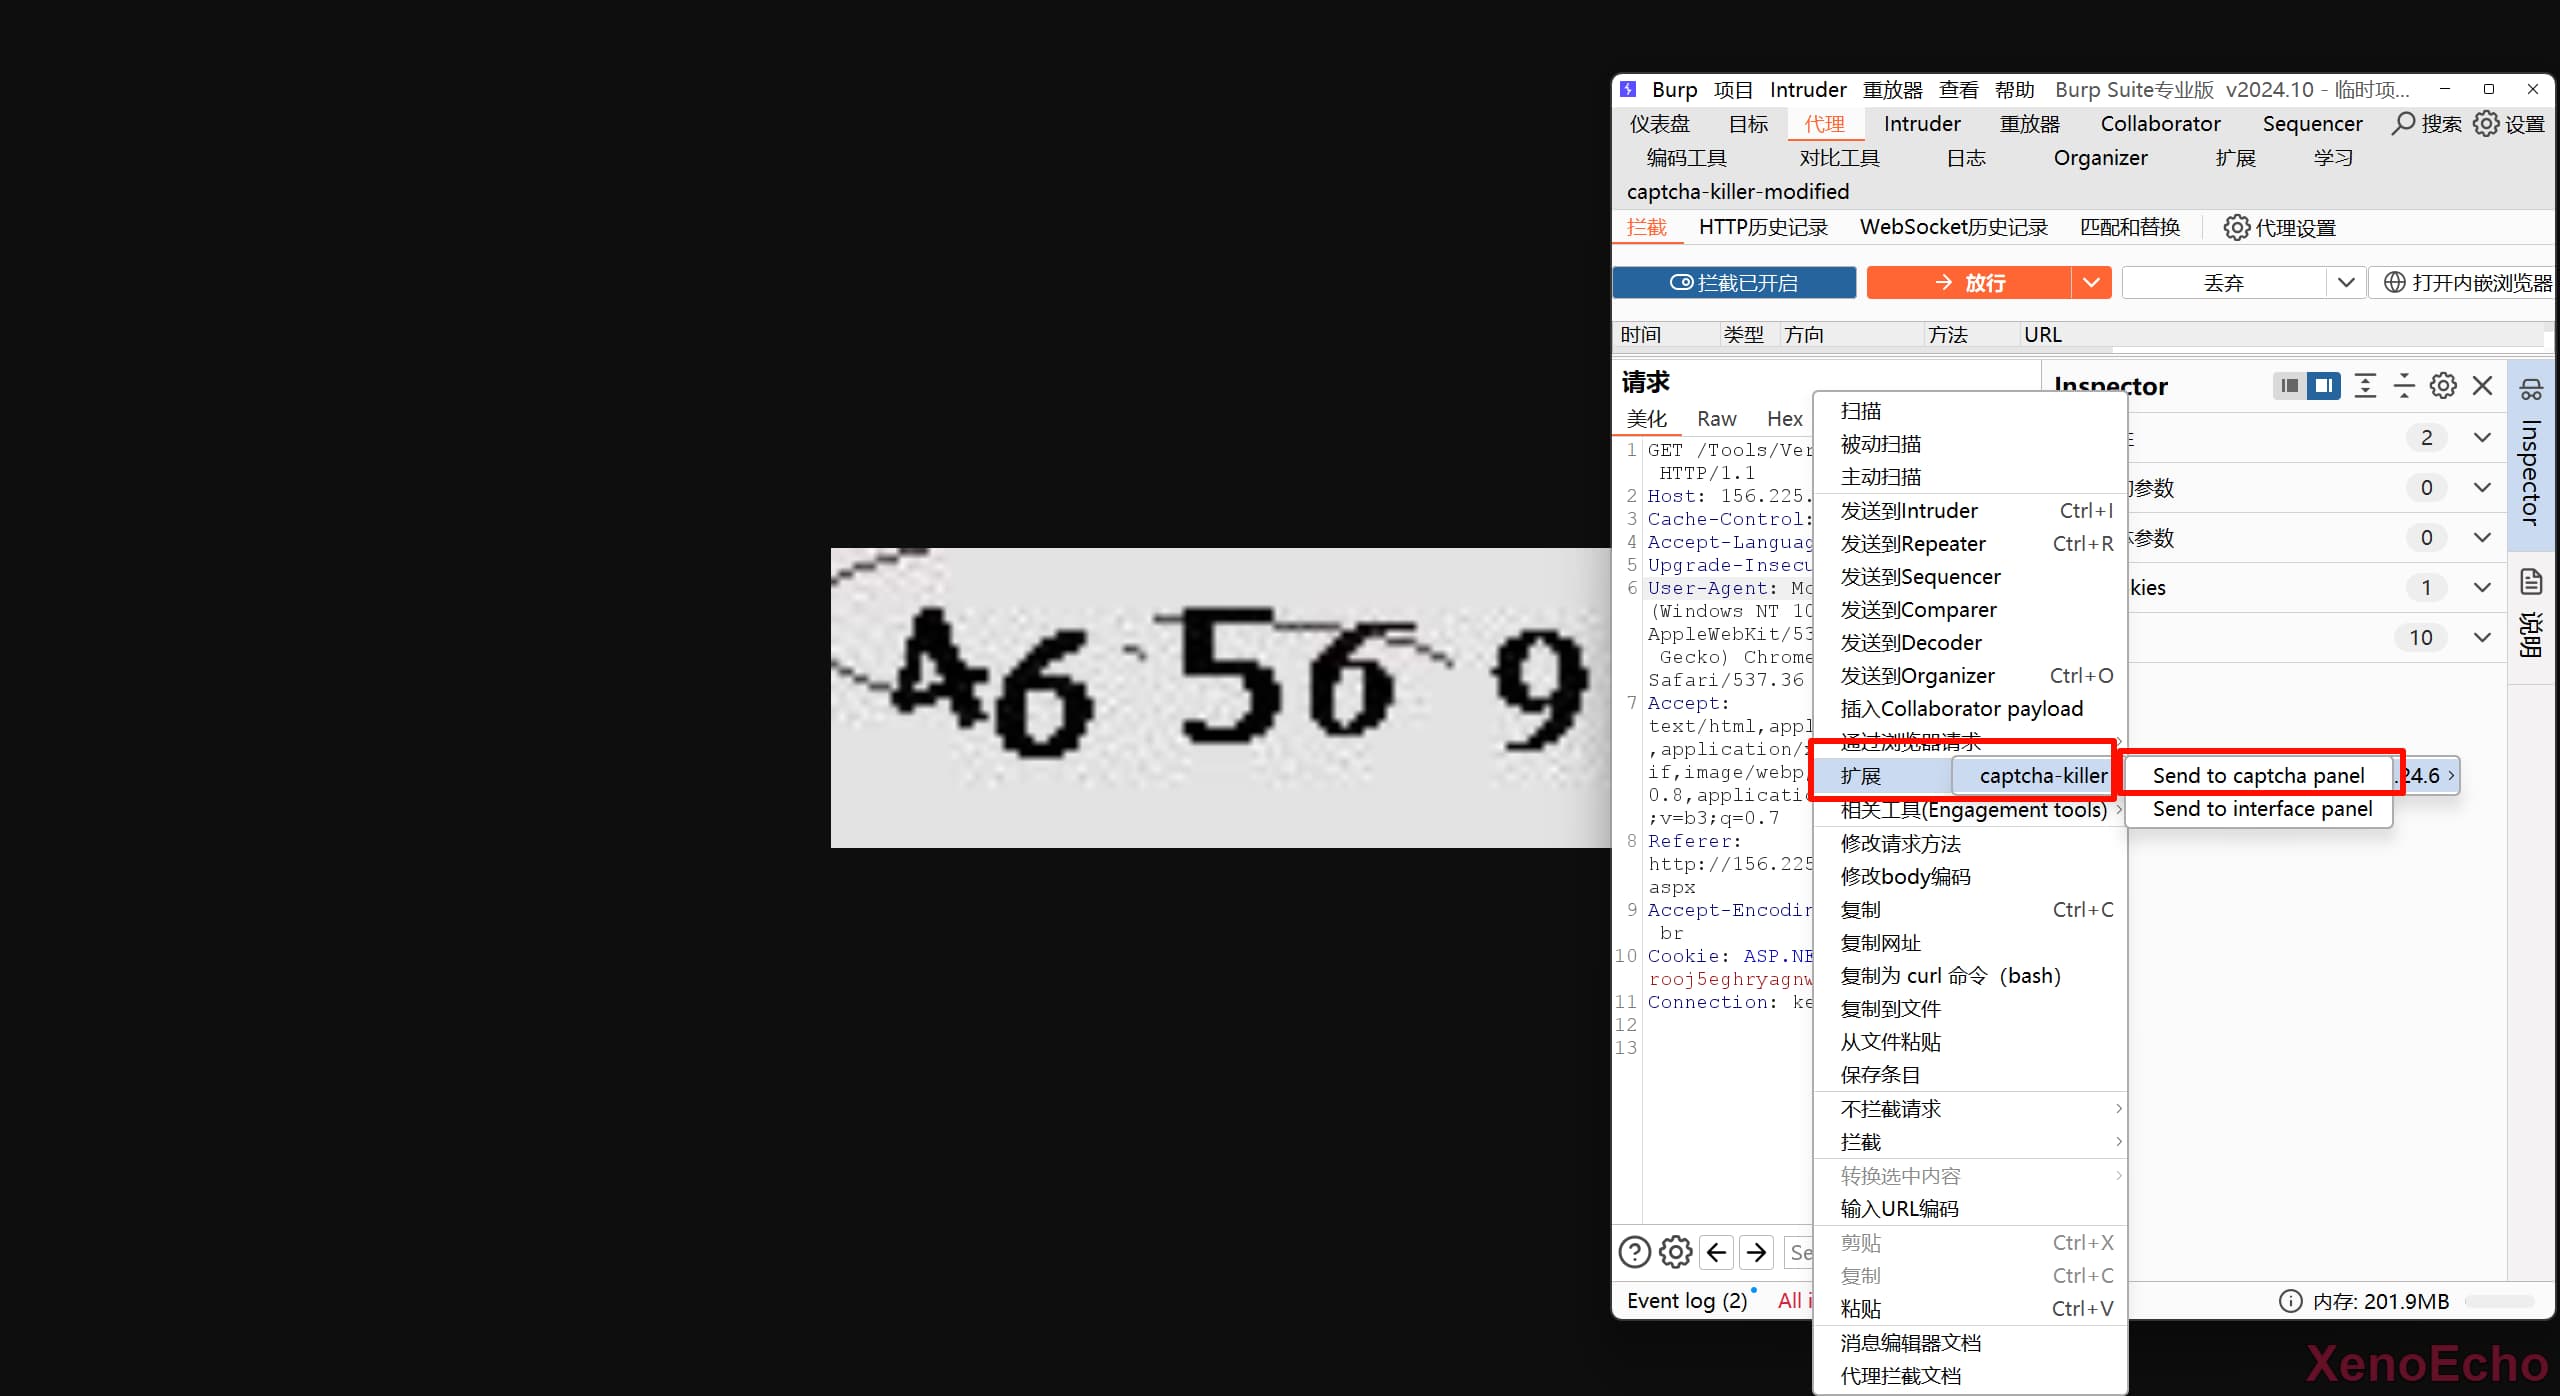Click the back arrow in the request editor
The height and width of the screenshot is (1396, 2560).
(x=1717, y=1252)
